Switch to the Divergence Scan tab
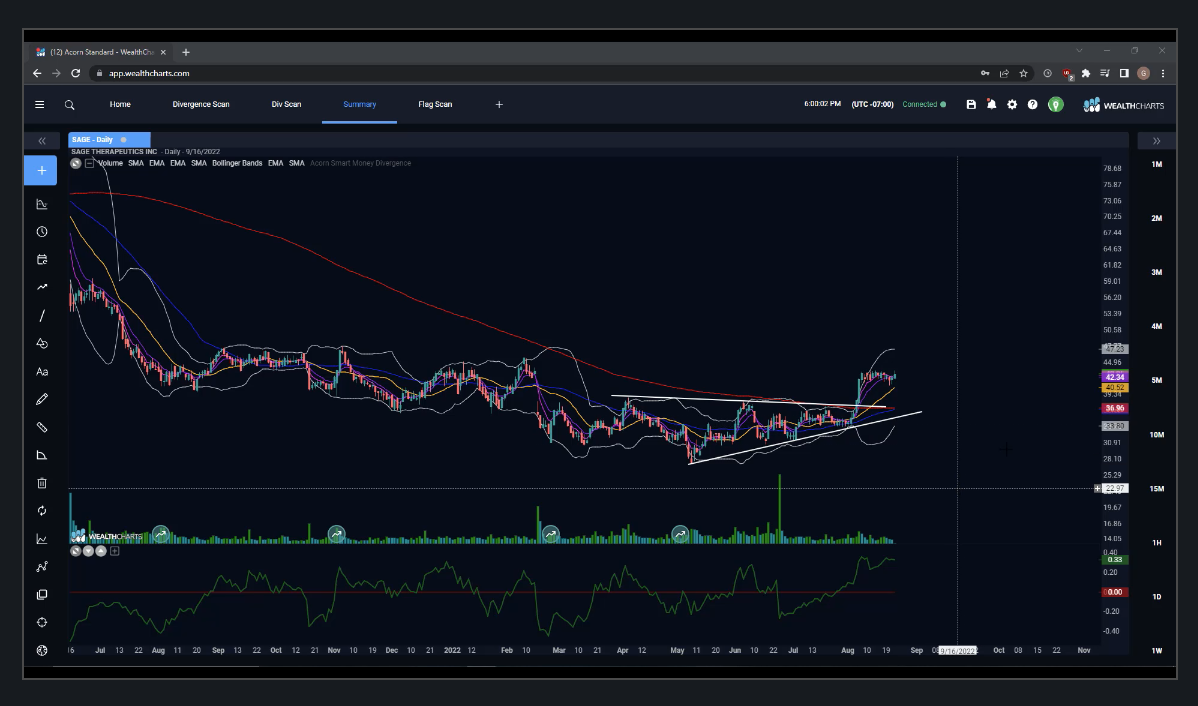Screen dimensions: 1198x706 201,105
